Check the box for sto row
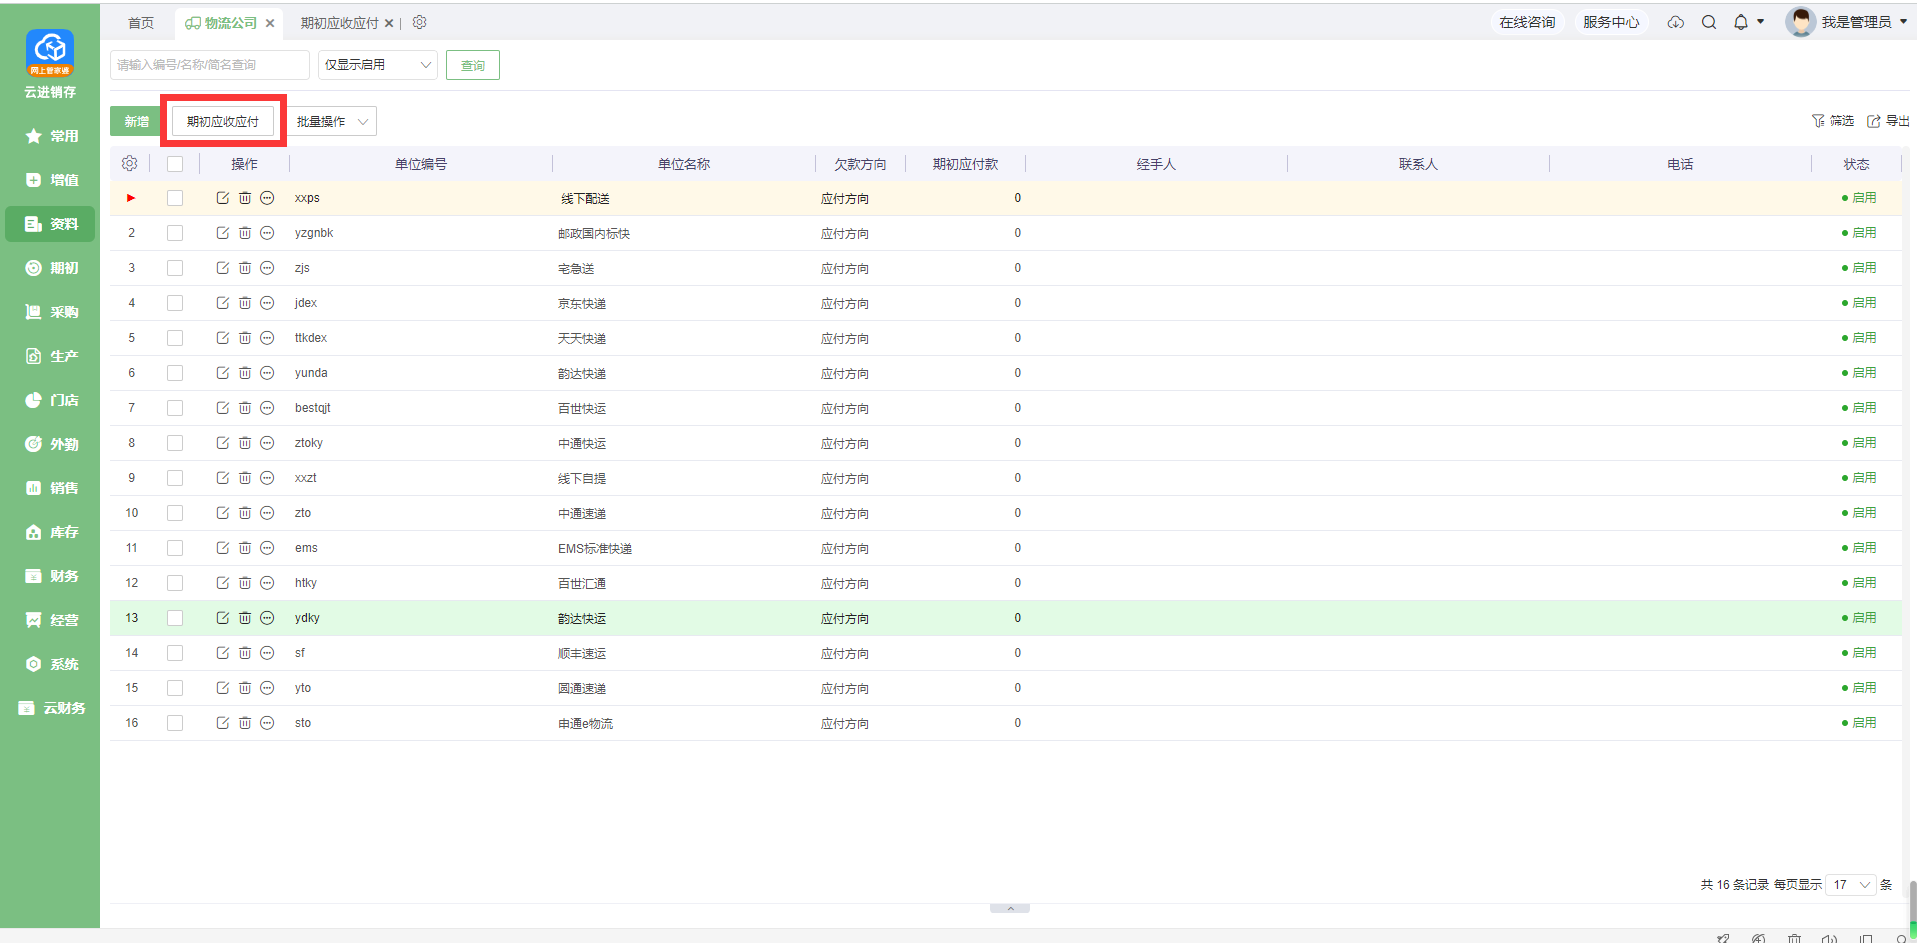This screenshot has width=1917, height=943. pos(175,723)
